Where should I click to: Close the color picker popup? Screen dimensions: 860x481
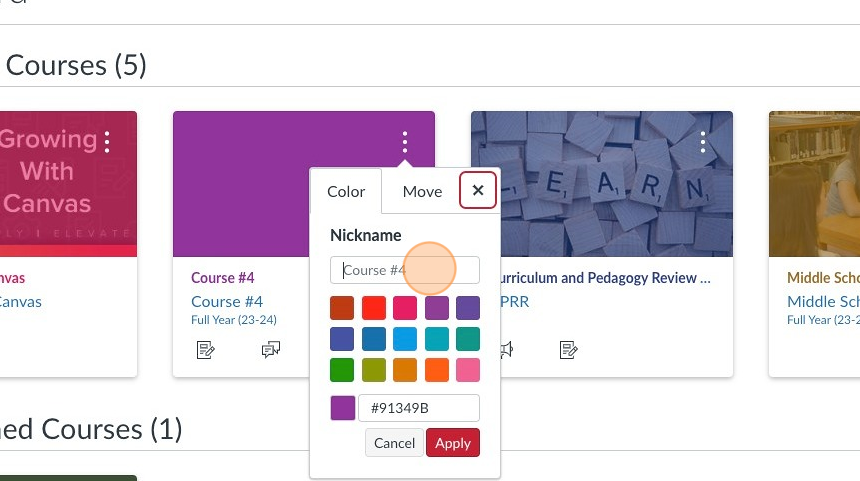(478, 190)
